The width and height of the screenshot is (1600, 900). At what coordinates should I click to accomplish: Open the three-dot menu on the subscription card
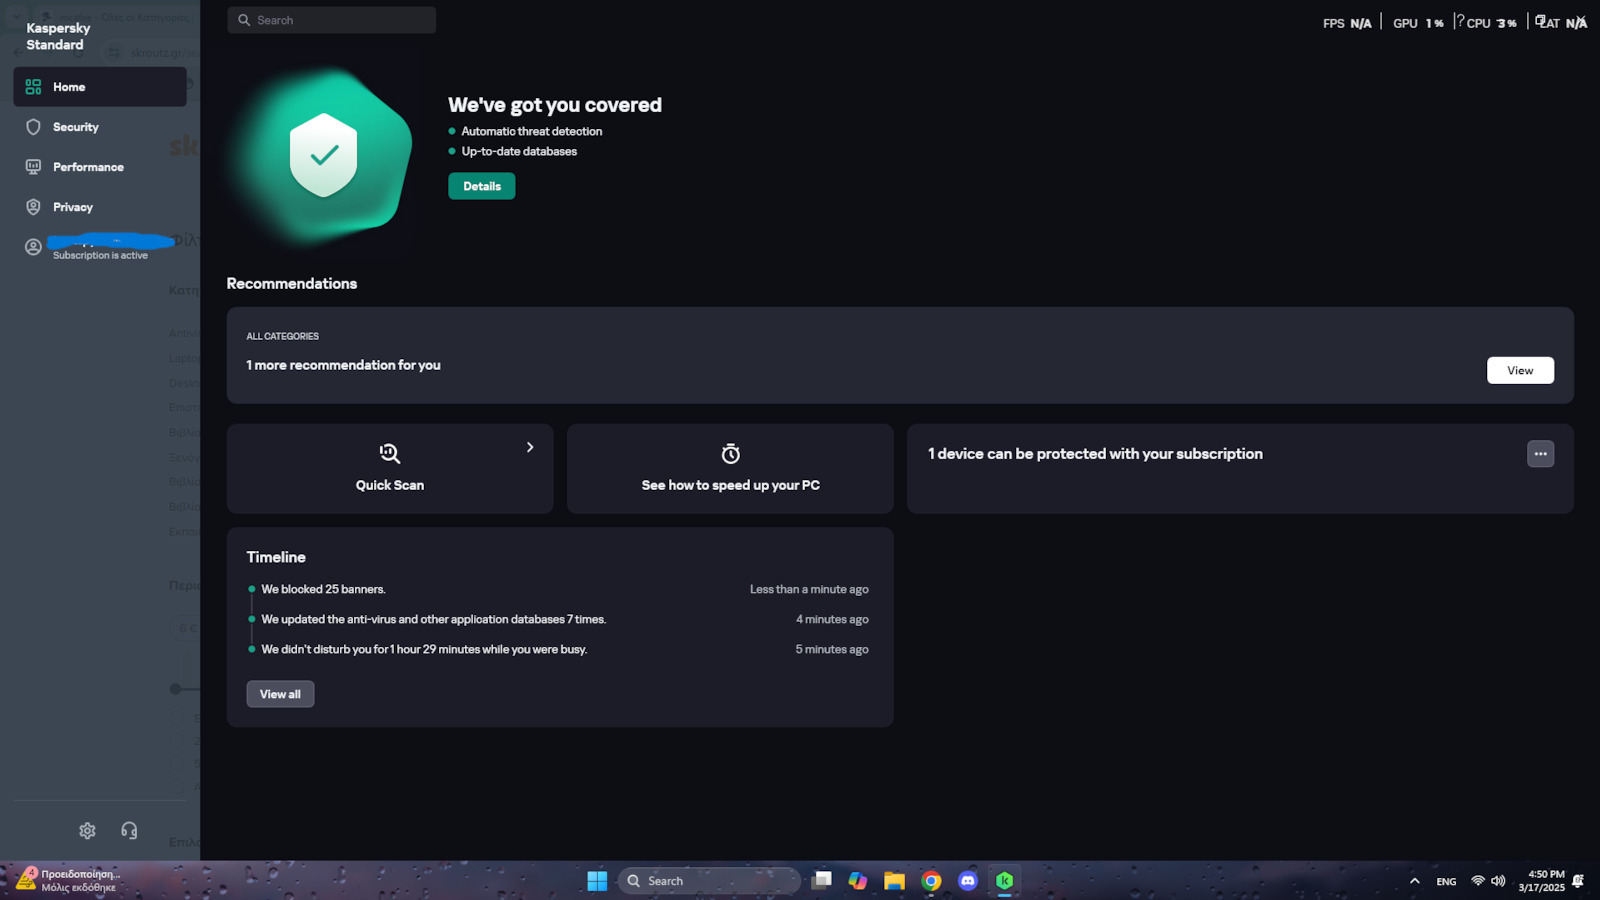1540,454
